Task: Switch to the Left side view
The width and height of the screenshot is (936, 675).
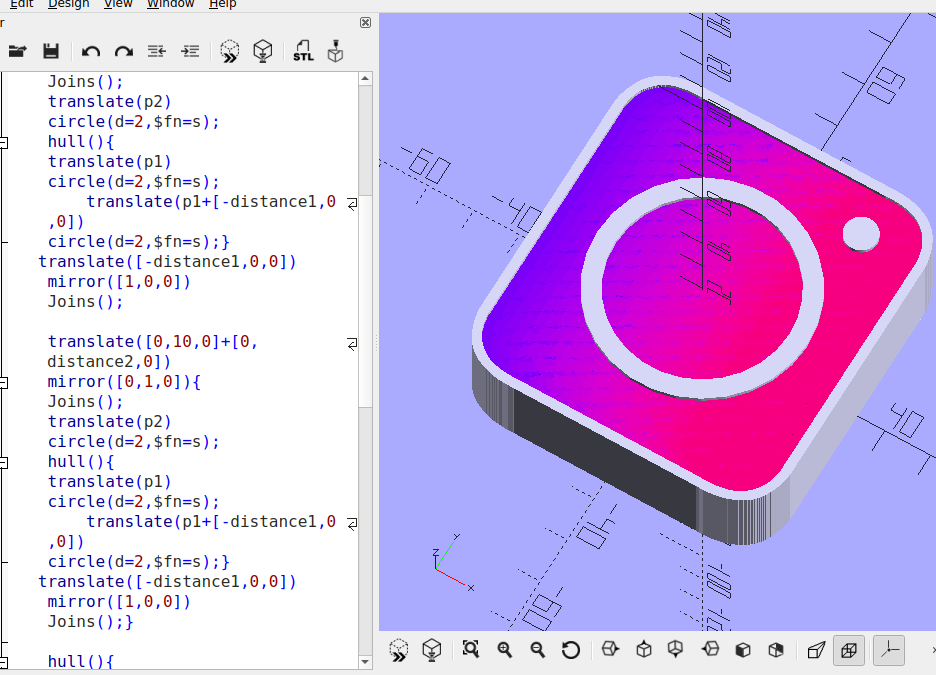Action: (710, 649)
